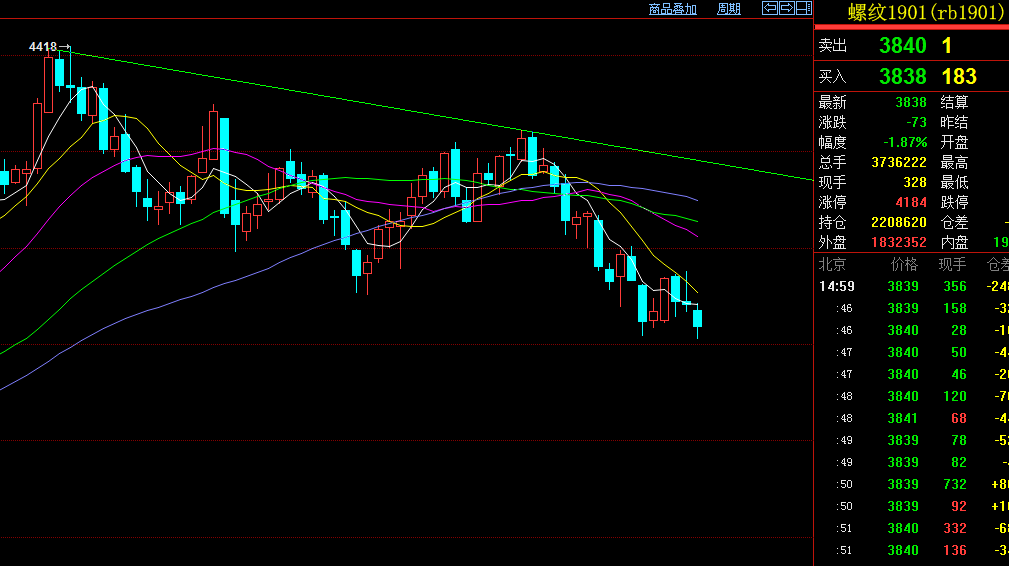Click the 4418 high price label
Screen dimensions: 1009x566
coord(43,47)
